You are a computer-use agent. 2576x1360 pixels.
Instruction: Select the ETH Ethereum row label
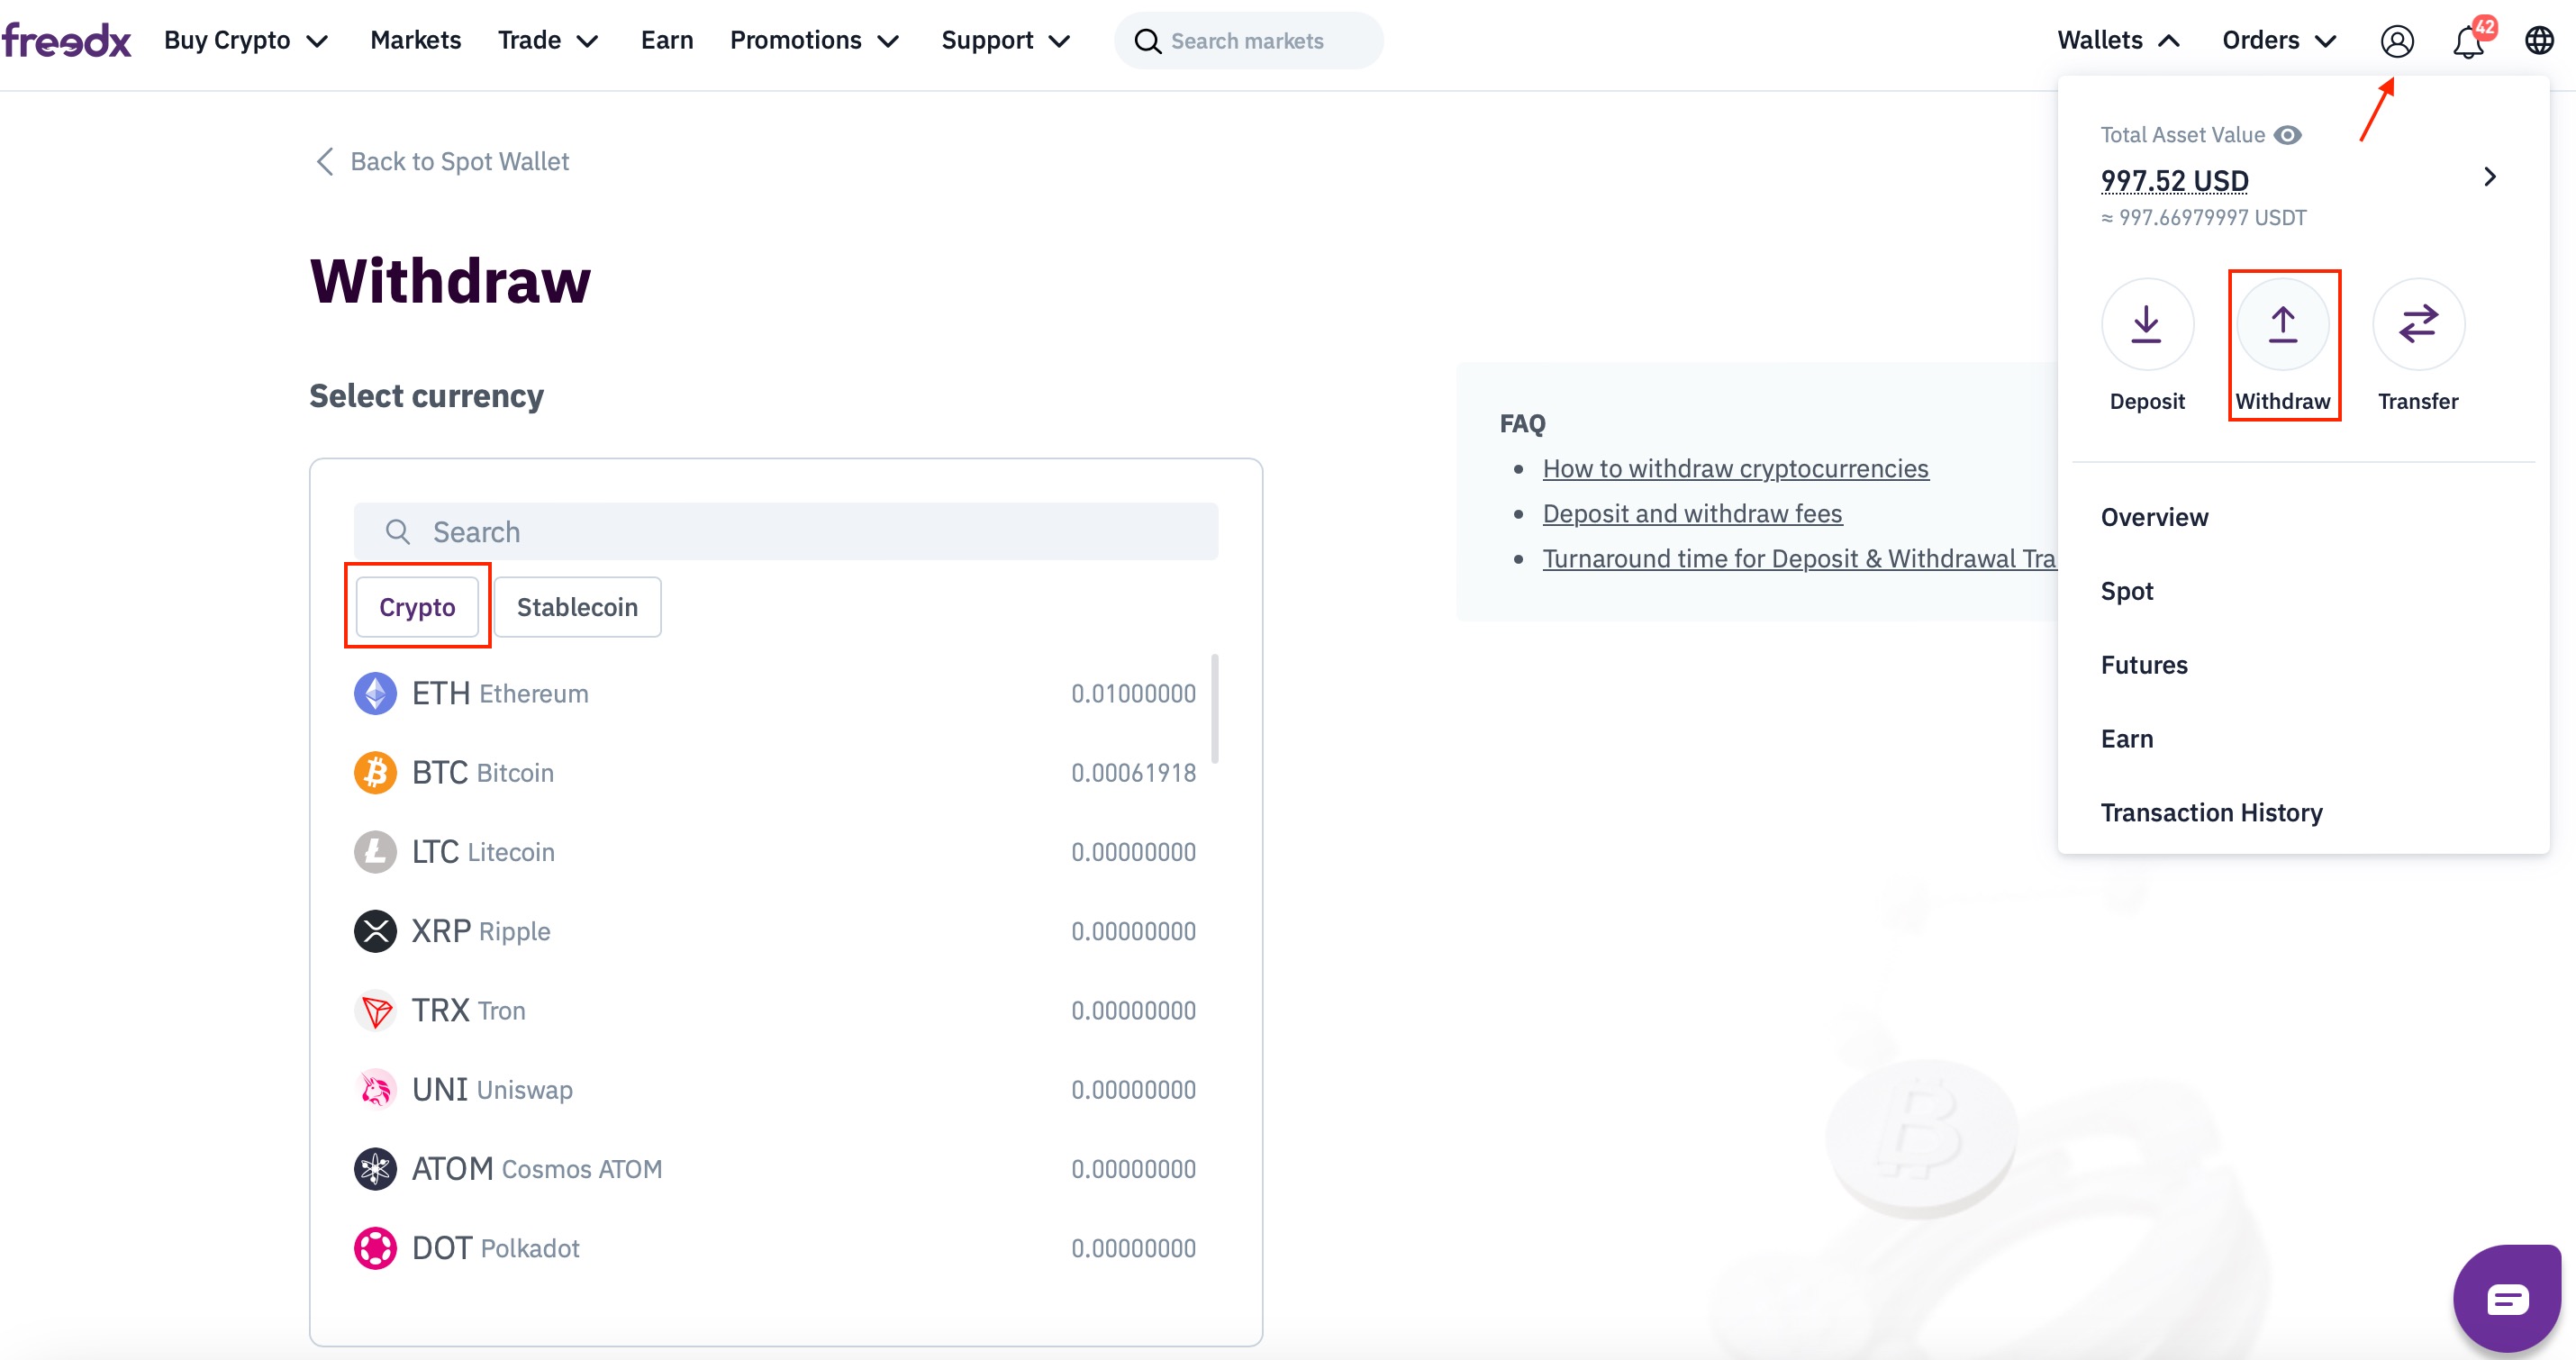coord(500,693)
